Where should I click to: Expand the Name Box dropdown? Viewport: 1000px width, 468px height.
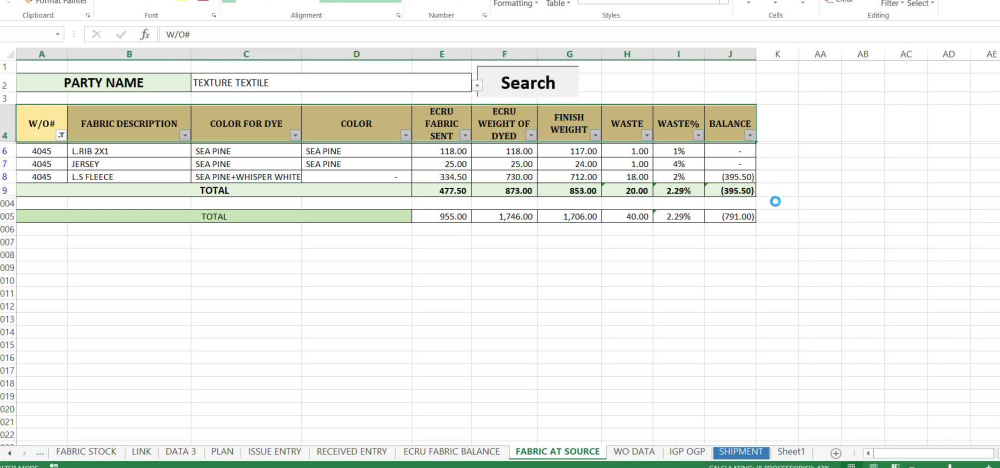58,34
